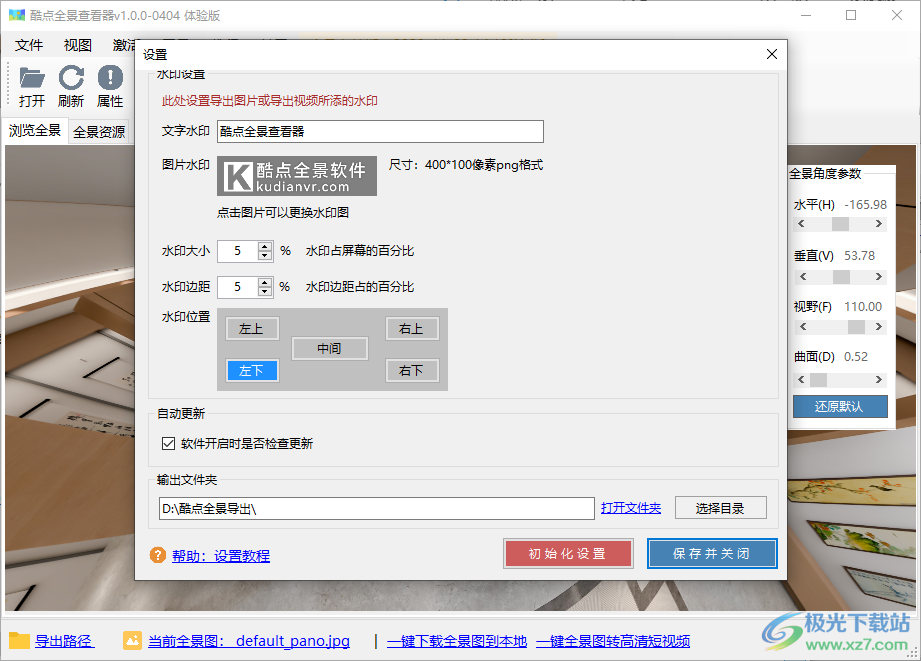This screenshot has height=661, width=921.
Task: Click the watermark size value field
Action: coord(238,251)
